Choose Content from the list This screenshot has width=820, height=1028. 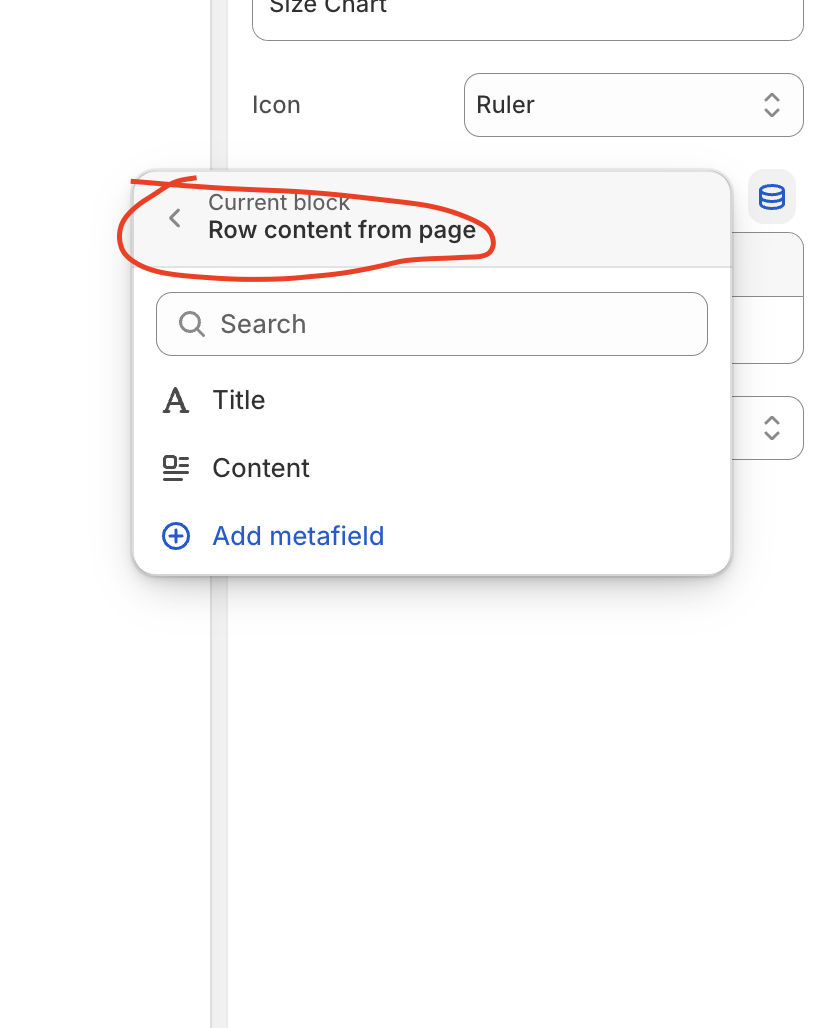coord(261,468)
